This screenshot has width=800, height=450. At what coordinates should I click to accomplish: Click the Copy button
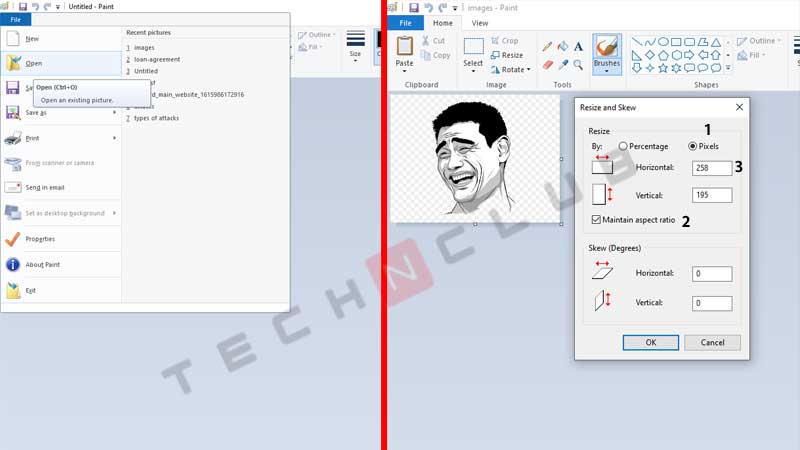click(x=436, y=55)
